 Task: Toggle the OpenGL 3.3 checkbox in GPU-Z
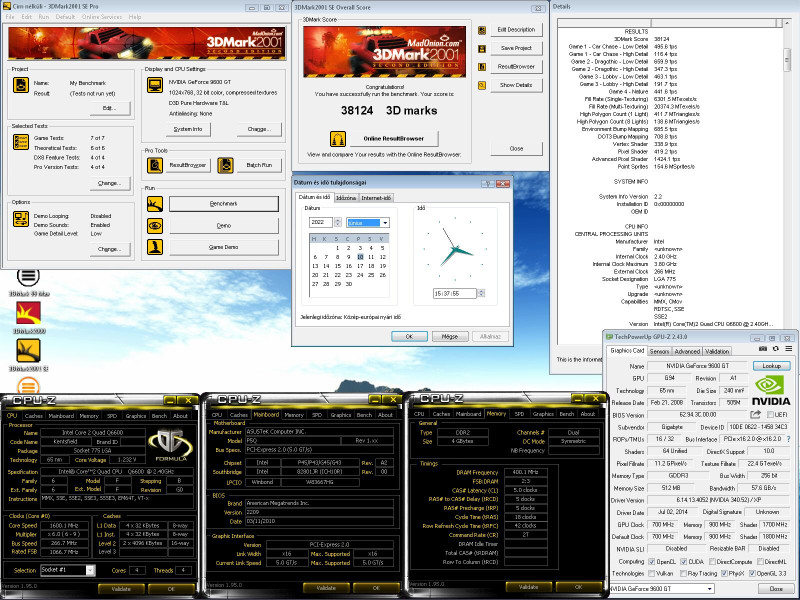(752, 573)
